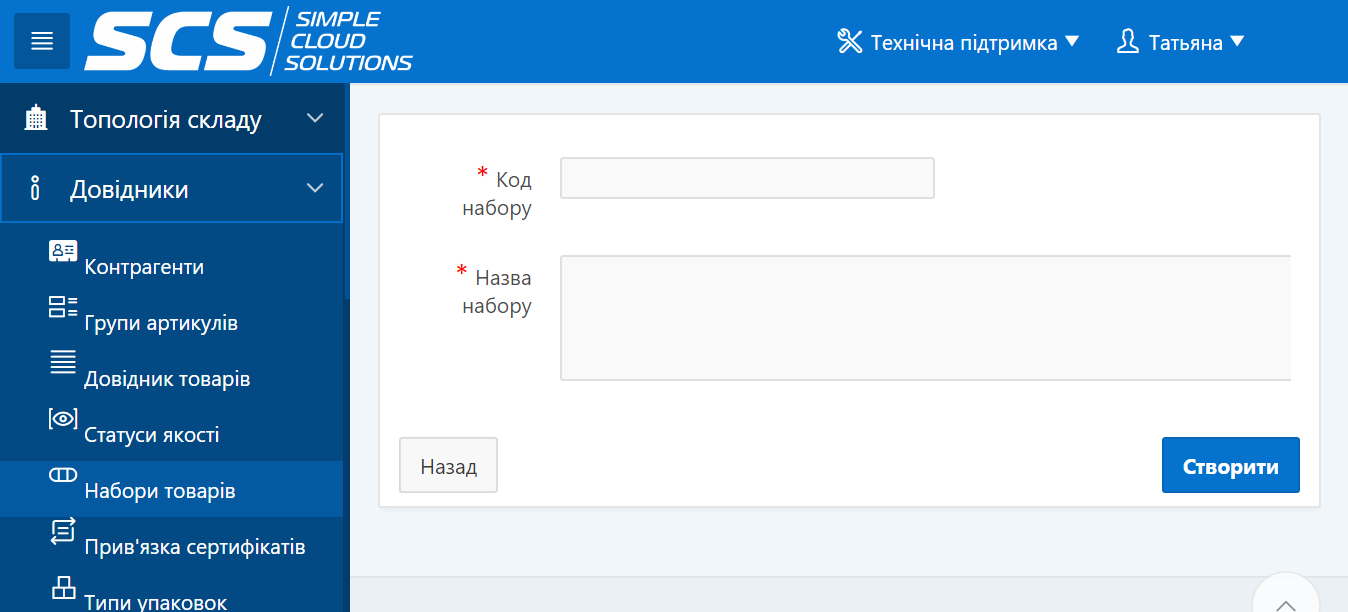The width and height of the screenshot is (1348, 612).
Task: Click the Назад button
Action: (x=448, y=466)
